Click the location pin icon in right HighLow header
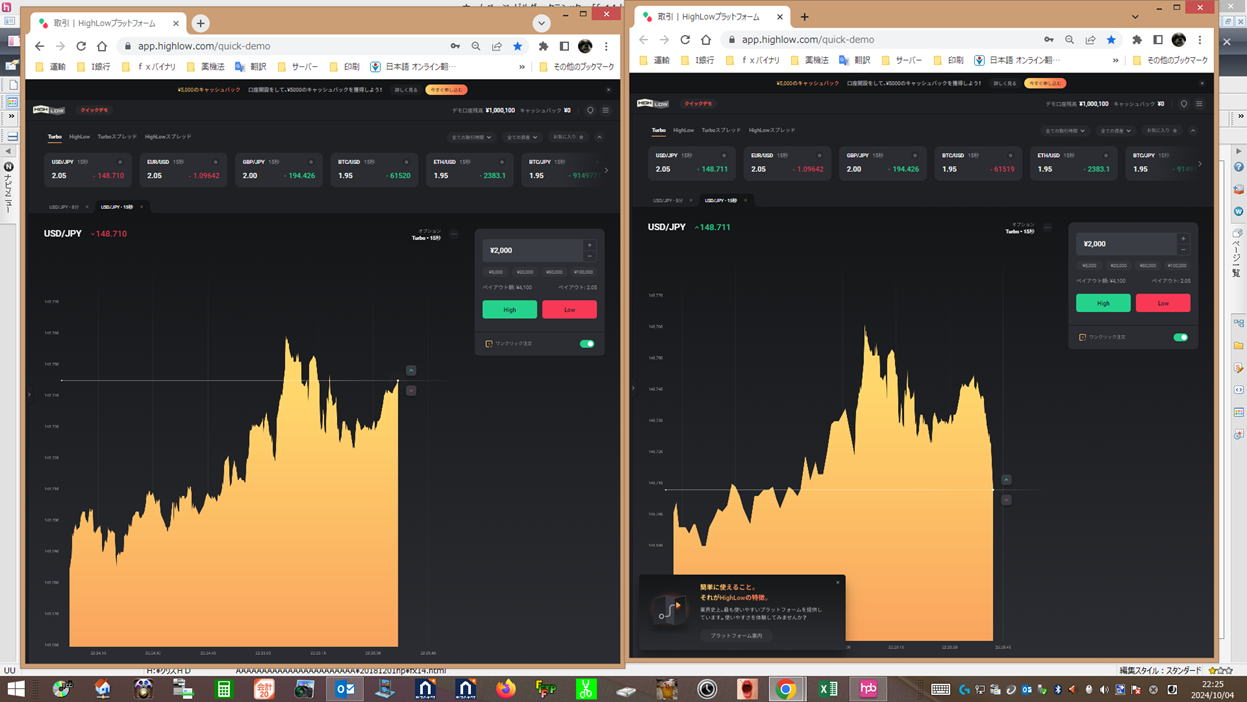This screenshot has height=702, width=1247. [1184, 104]
